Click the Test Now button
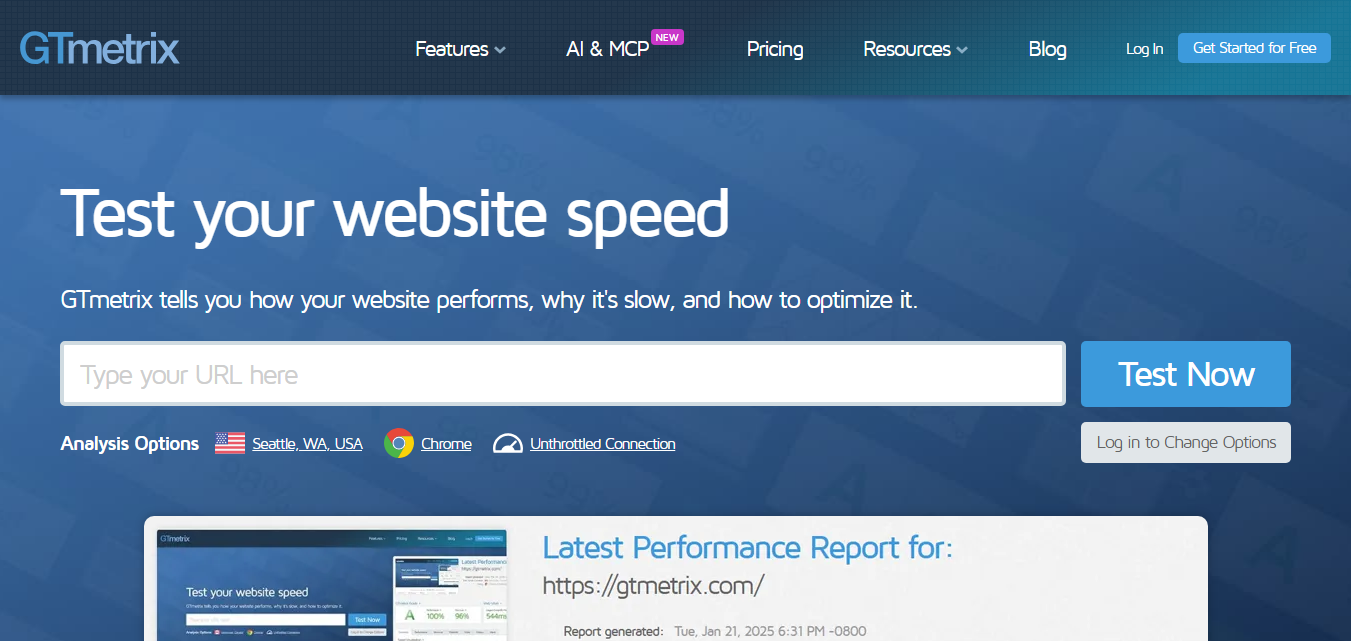This screenshot has height=641, width=1351. click(x=1186, y=374)
